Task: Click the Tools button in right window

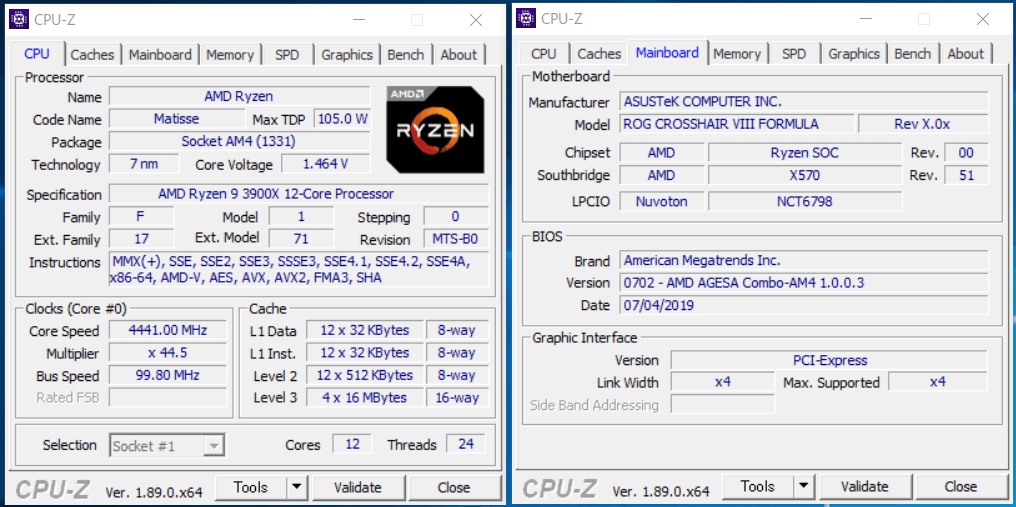Action: coord(757,486)
